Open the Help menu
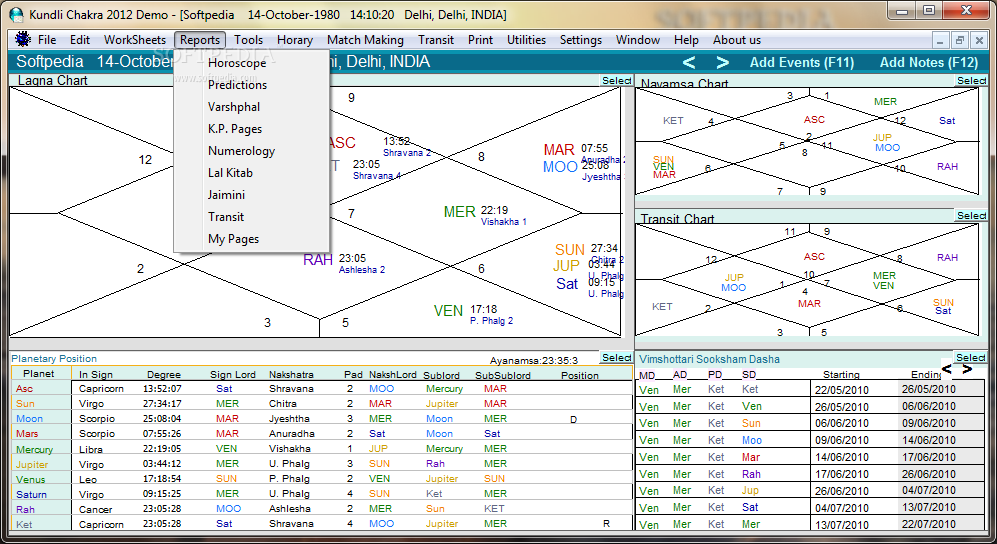The height and width of the screenshot is (544, 997). 686,39
